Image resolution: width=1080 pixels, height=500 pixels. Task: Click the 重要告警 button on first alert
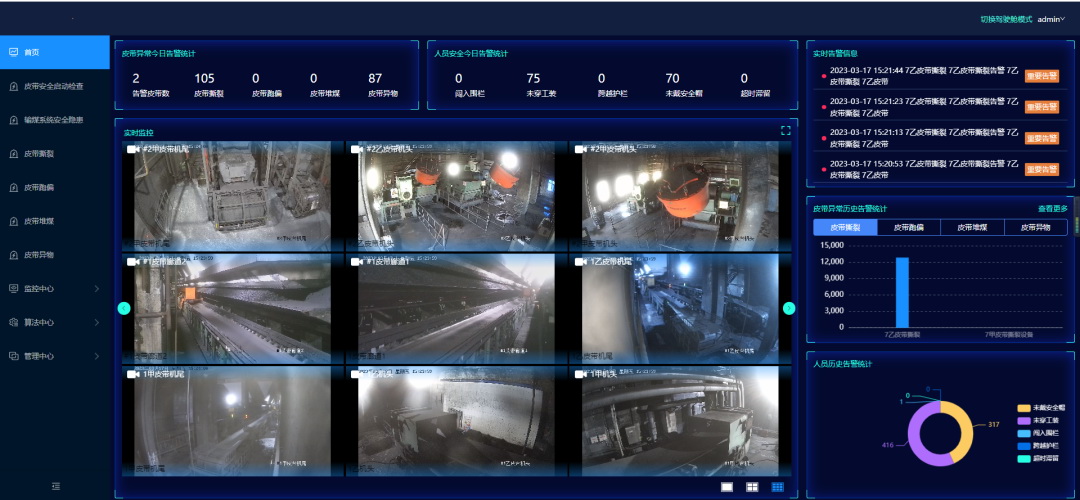(x=1041, y=76)
